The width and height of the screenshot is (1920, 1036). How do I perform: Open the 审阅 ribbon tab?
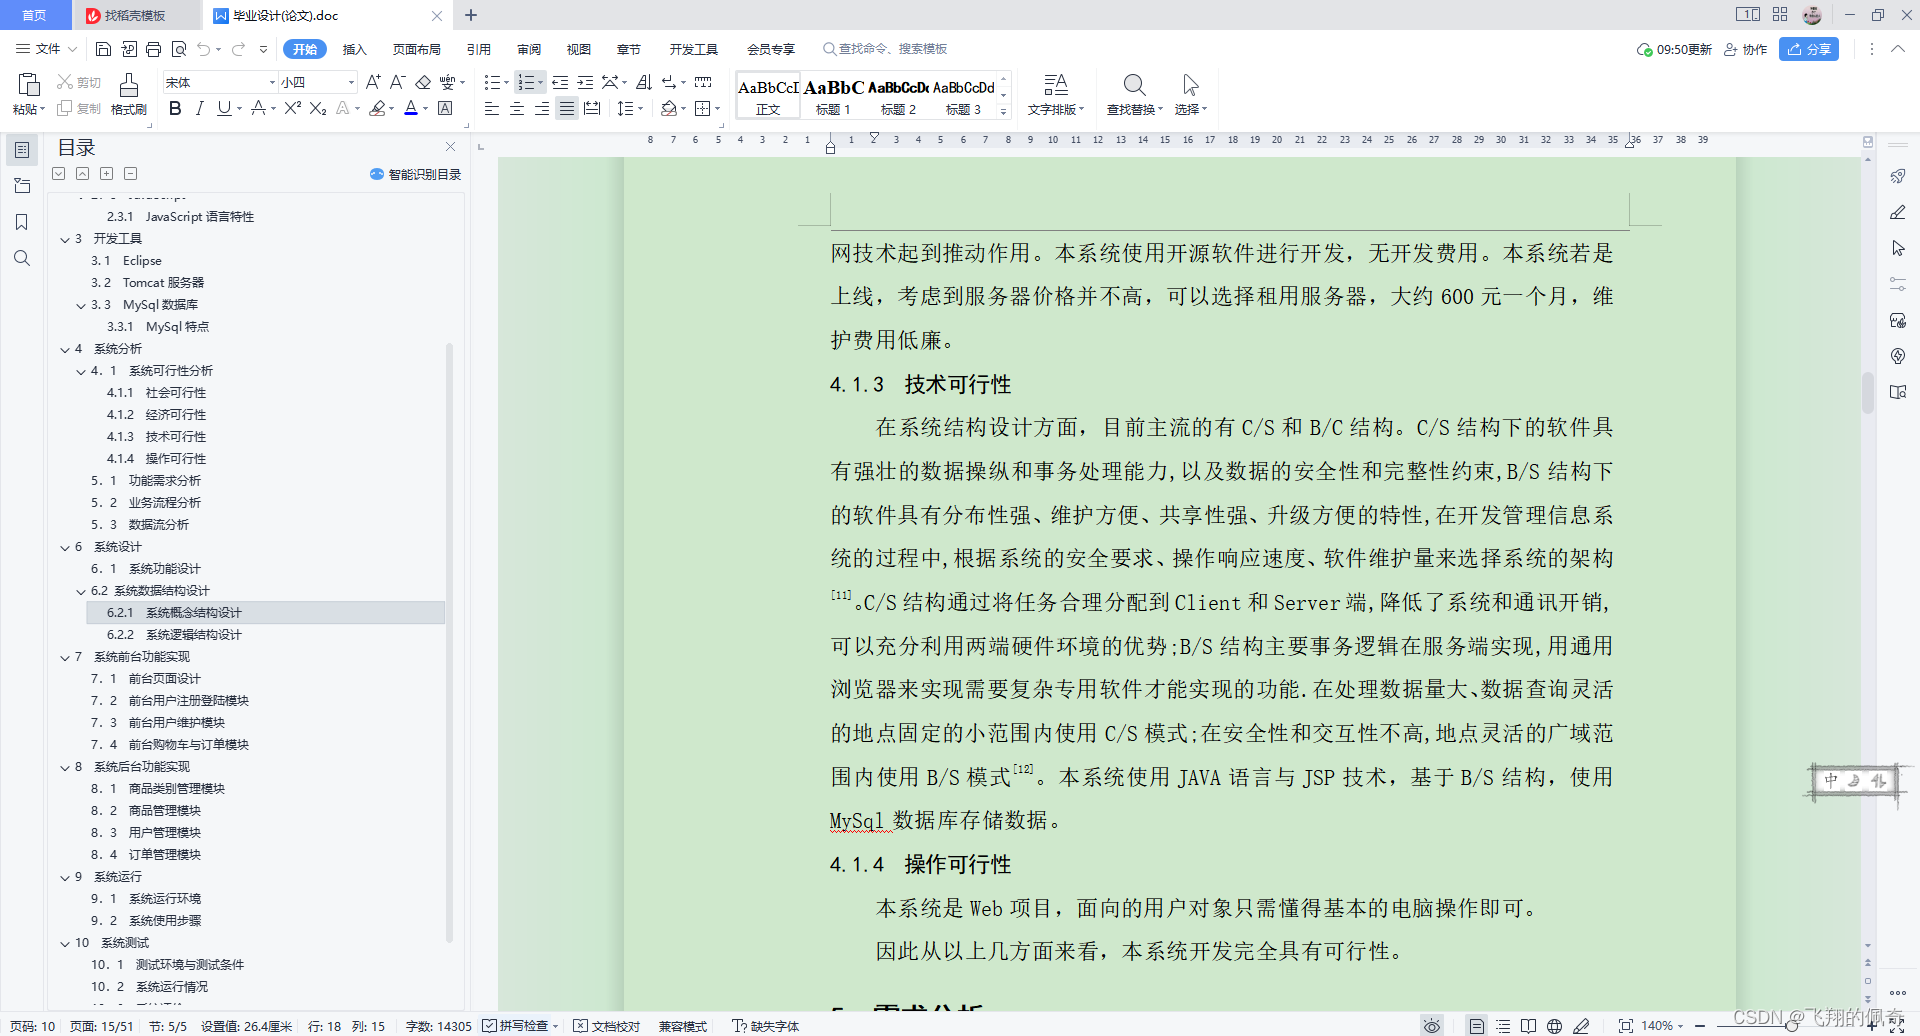click(x=529, y=49)
